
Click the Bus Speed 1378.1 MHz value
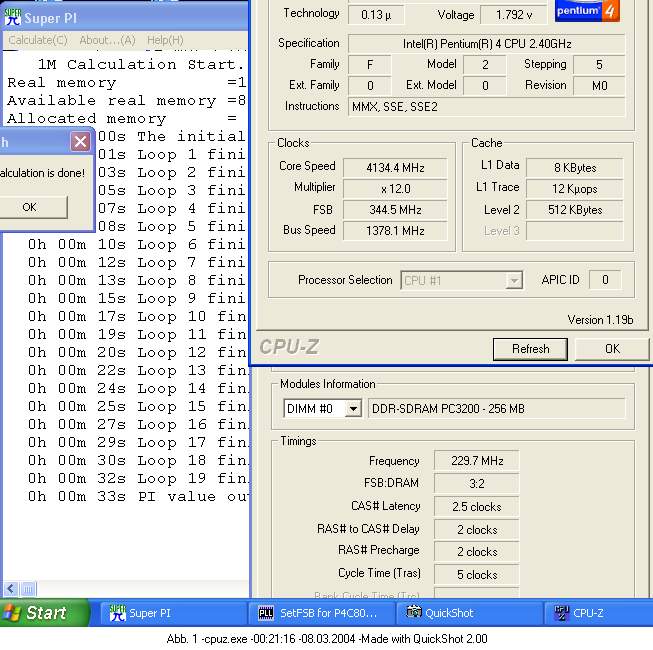395,231
